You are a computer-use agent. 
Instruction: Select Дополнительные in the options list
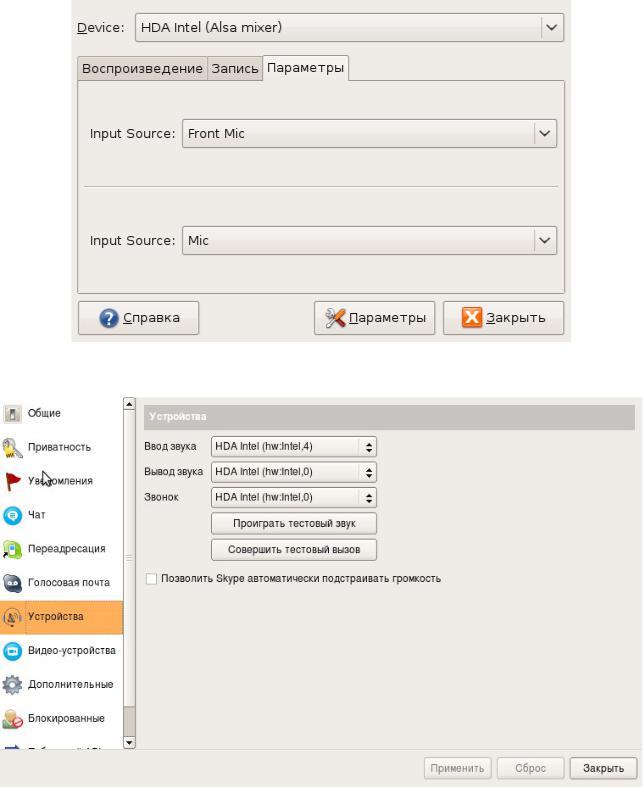click(61, 685)
